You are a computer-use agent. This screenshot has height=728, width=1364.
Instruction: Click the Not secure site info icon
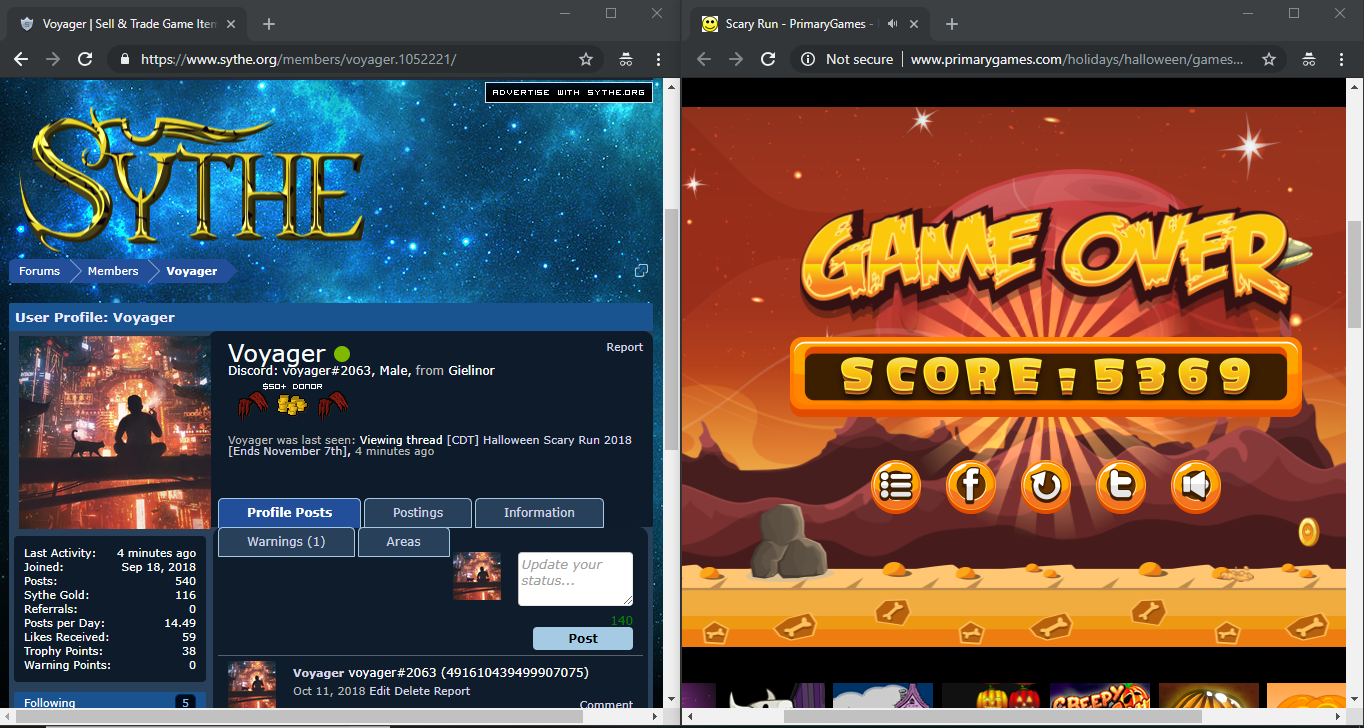(x=809, y=59)
